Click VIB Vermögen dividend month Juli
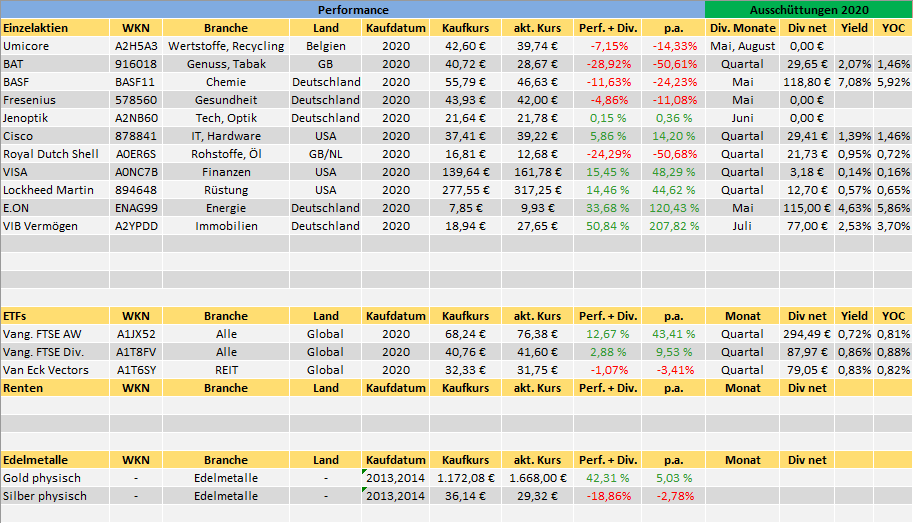Screen dimensions: 913x523 (x=742, y=227)
